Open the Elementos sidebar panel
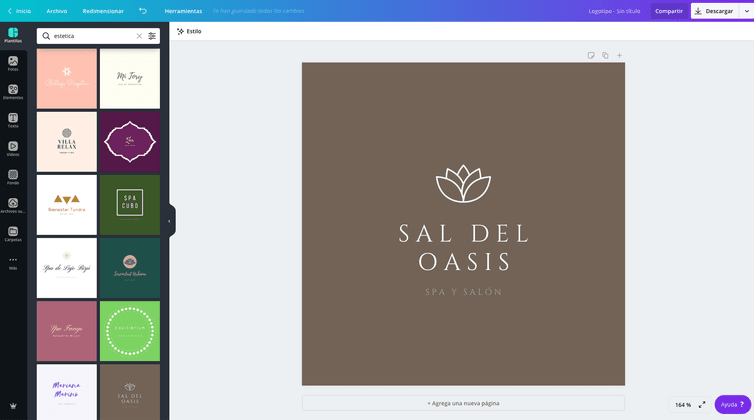Screen dimensions: 754x420 click(13, 91)
